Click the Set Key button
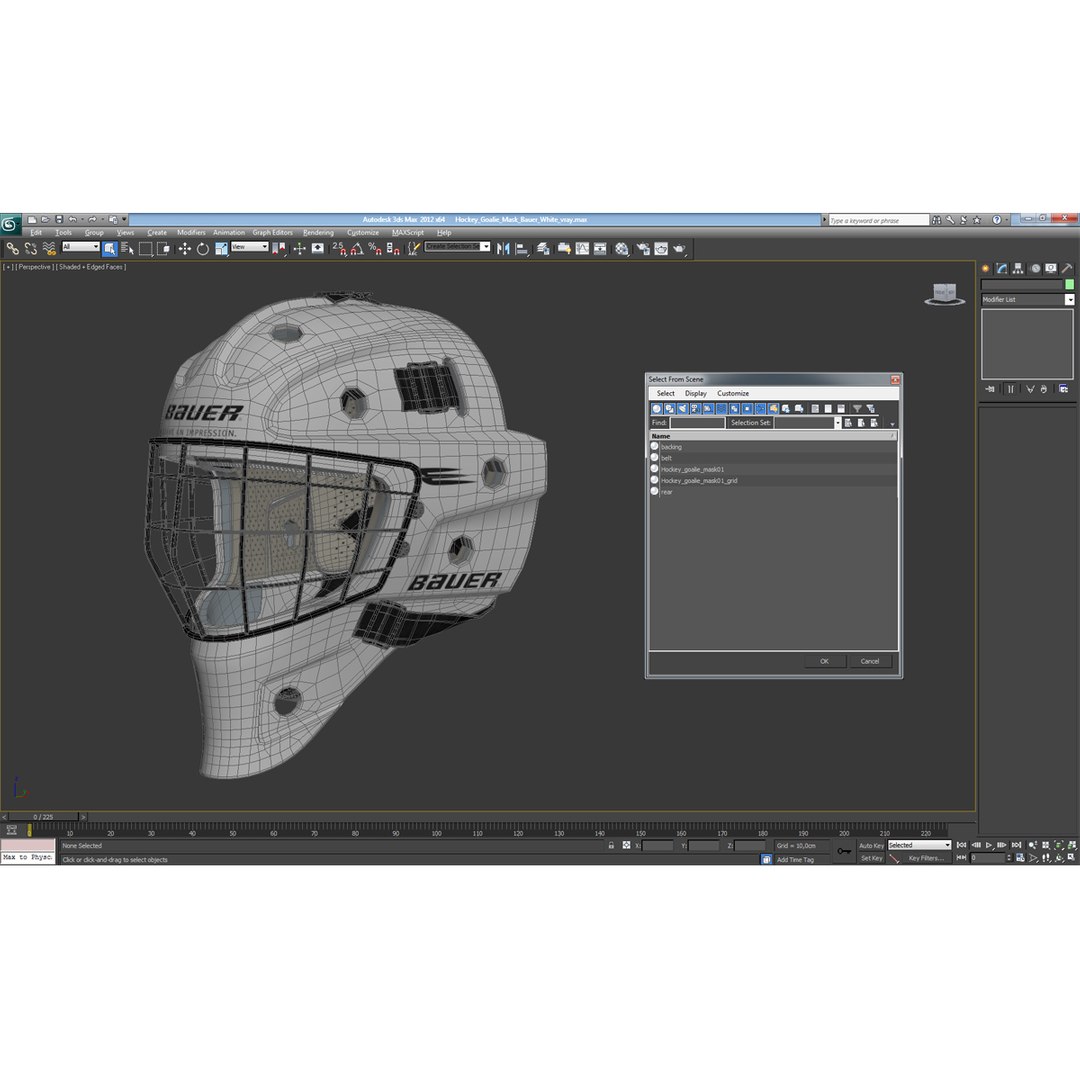This screenshot has width=1080, height=1080. click(871, 858)
